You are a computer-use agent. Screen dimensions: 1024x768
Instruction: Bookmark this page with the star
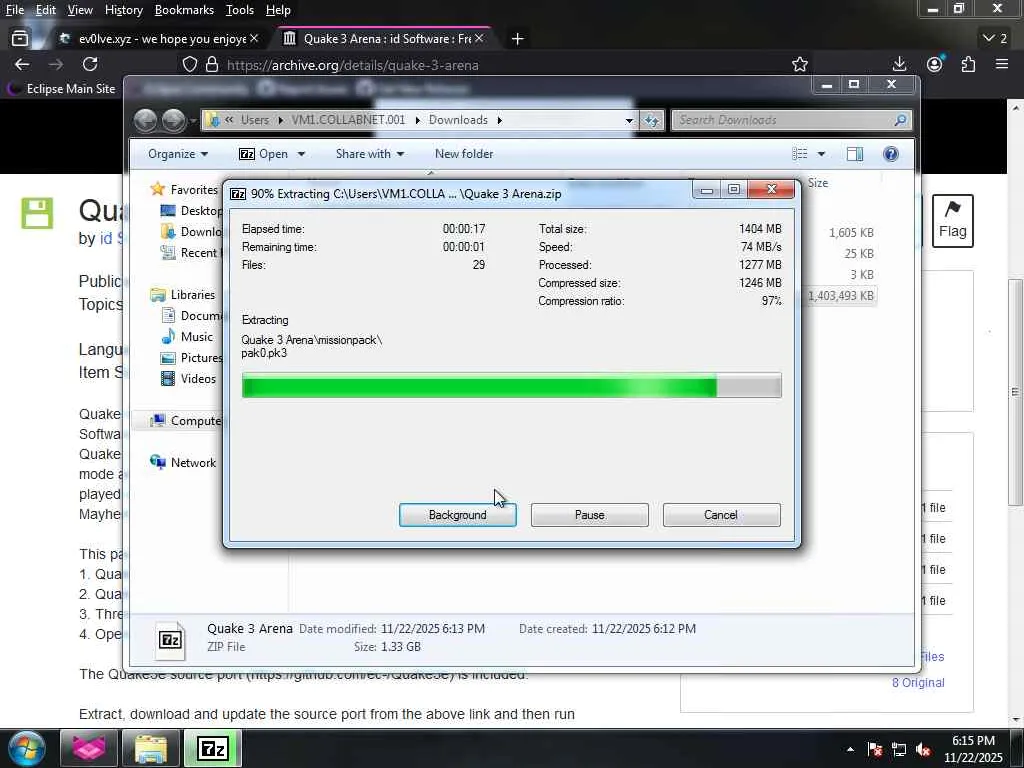pos(799,64)
